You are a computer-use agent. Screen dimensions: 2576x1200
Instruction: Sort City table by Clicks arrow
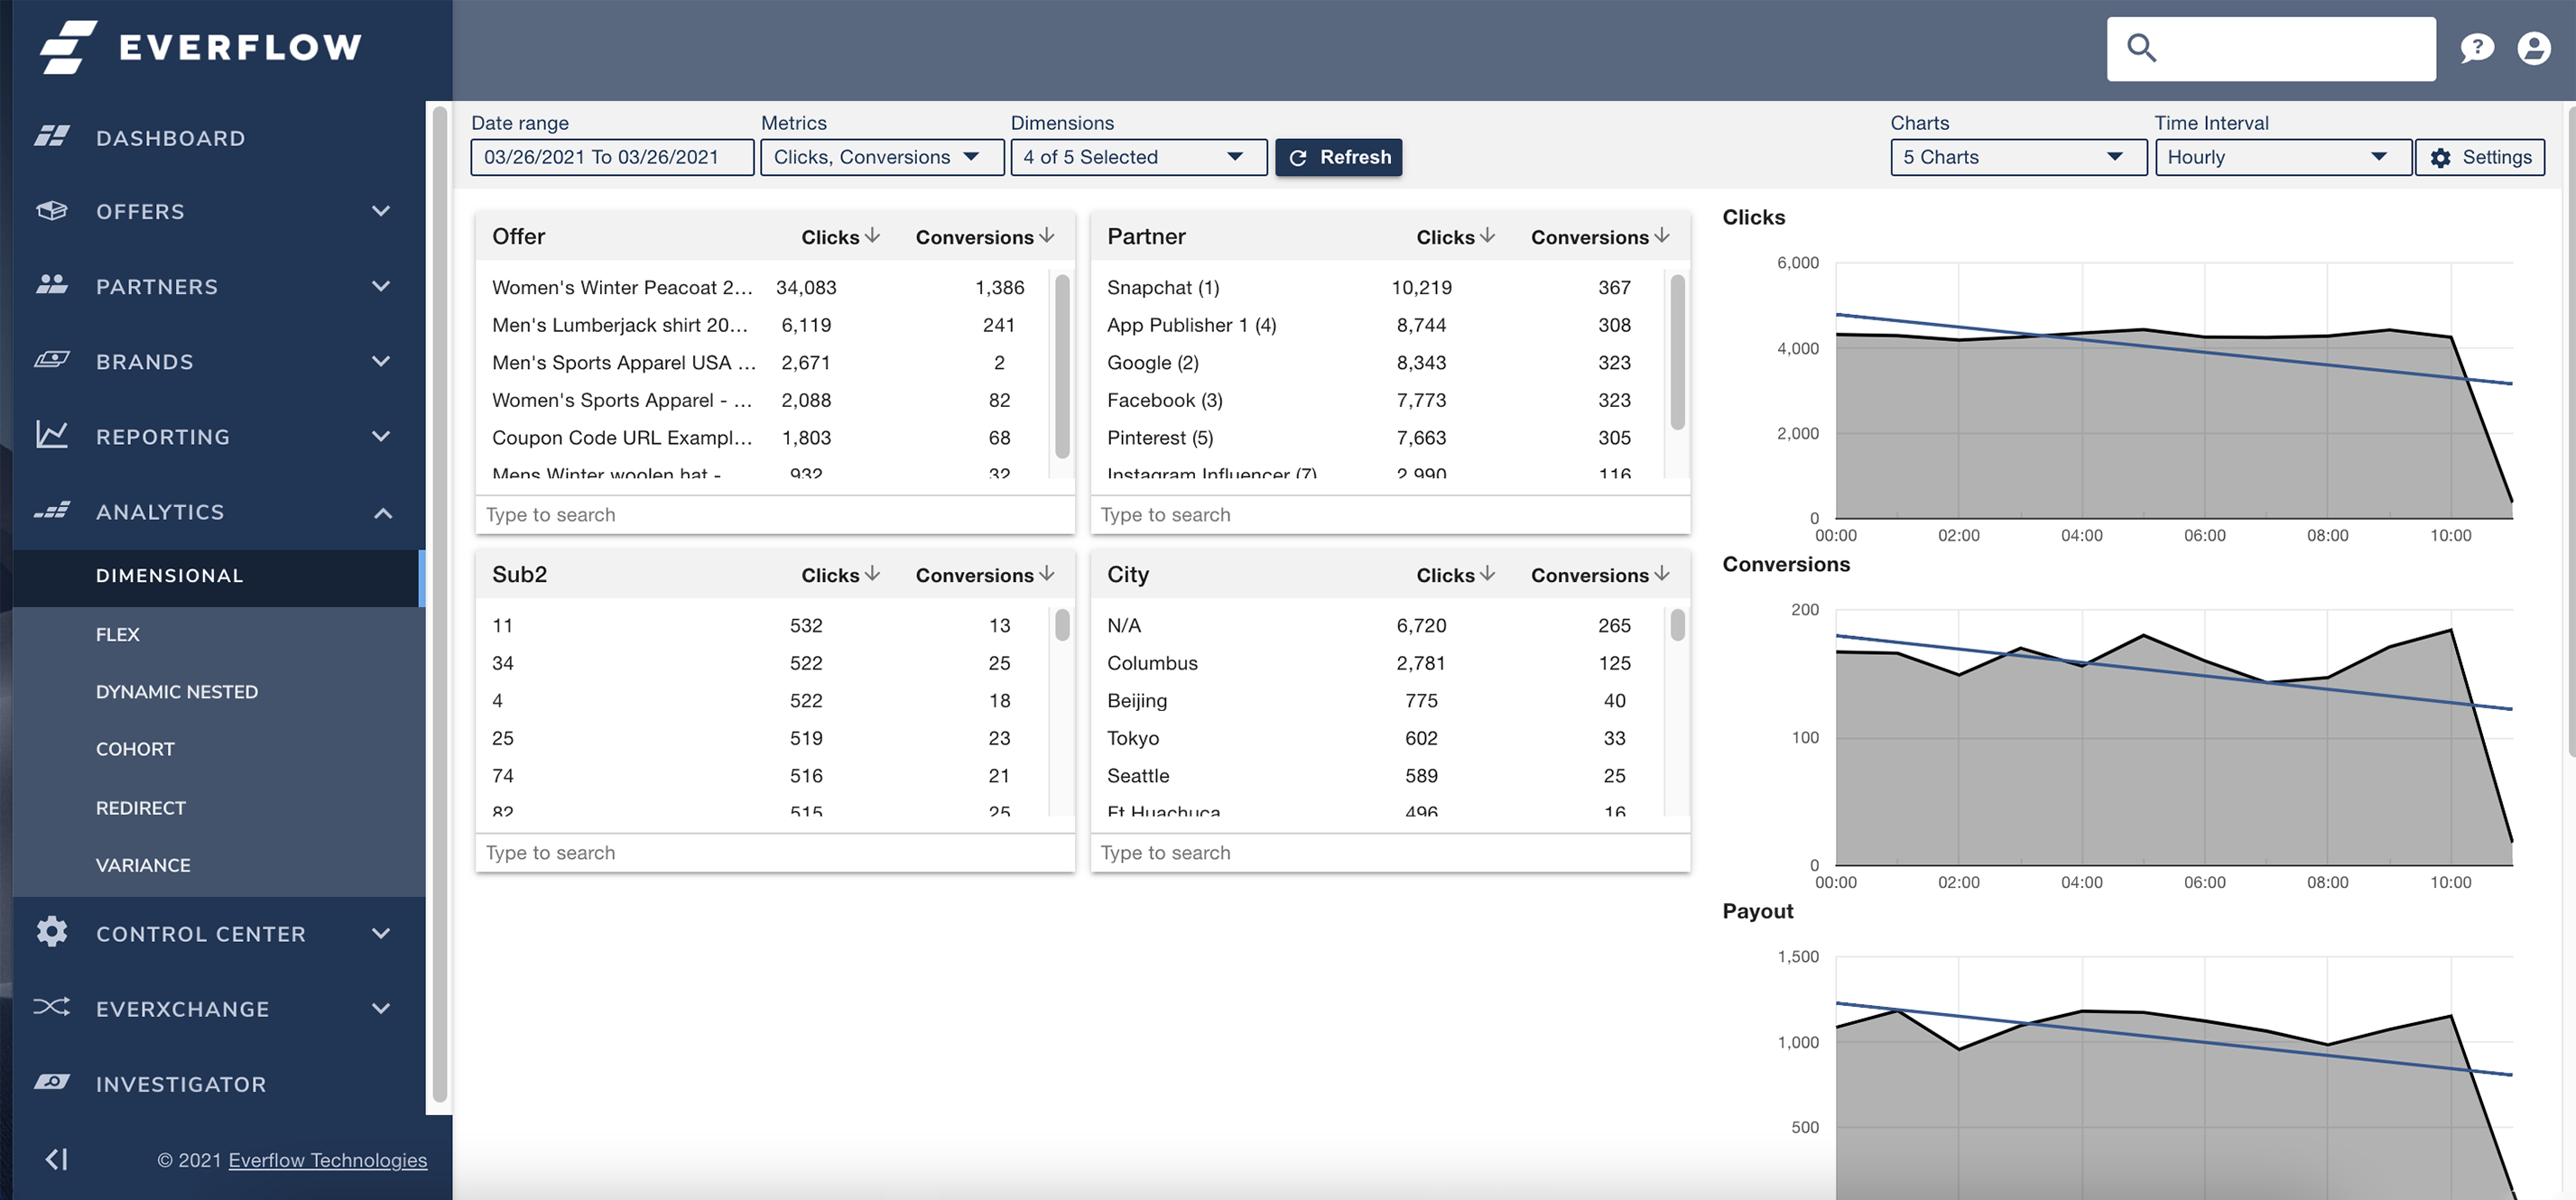[x=1487, y=574]
